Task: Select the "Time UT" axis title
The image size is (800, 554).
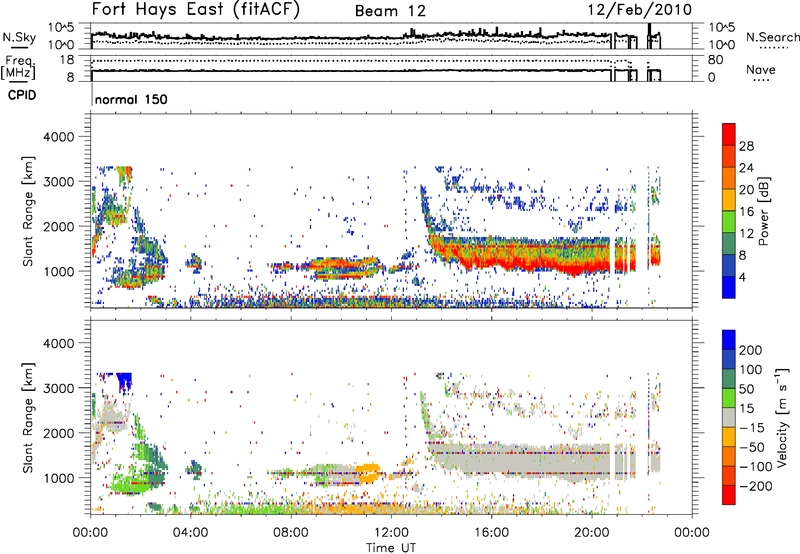Action: pyautogui.click(x=391, y=548)
